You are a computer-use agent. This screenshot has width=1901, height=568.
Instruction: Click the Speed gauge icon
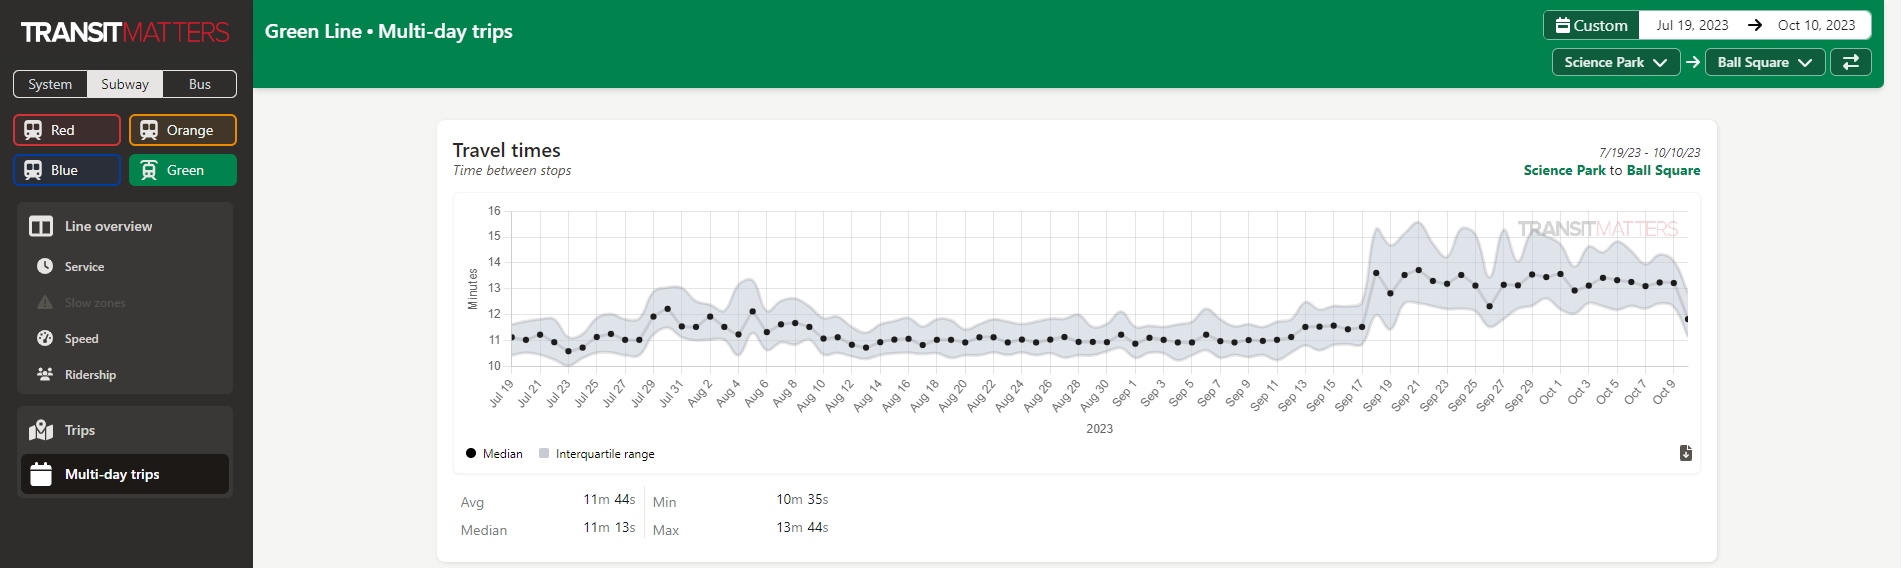coord(45,338)
